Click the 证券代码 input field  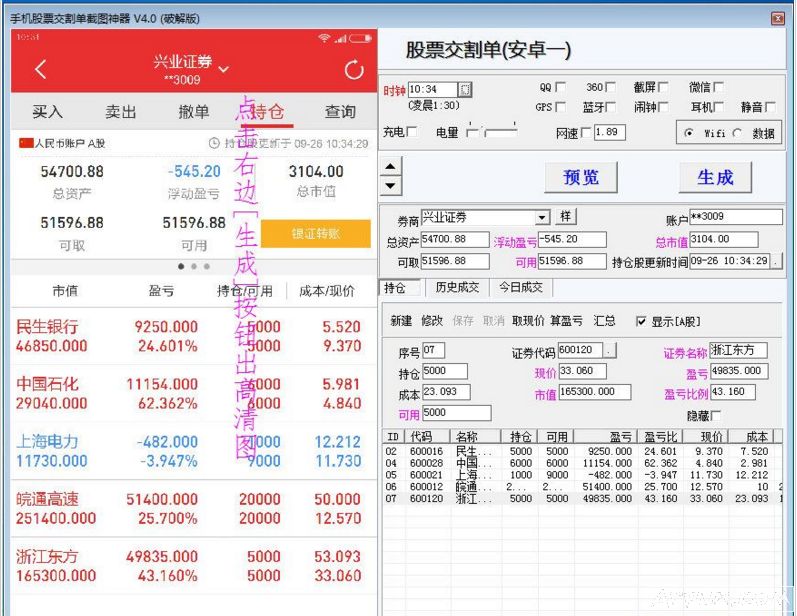580,350
